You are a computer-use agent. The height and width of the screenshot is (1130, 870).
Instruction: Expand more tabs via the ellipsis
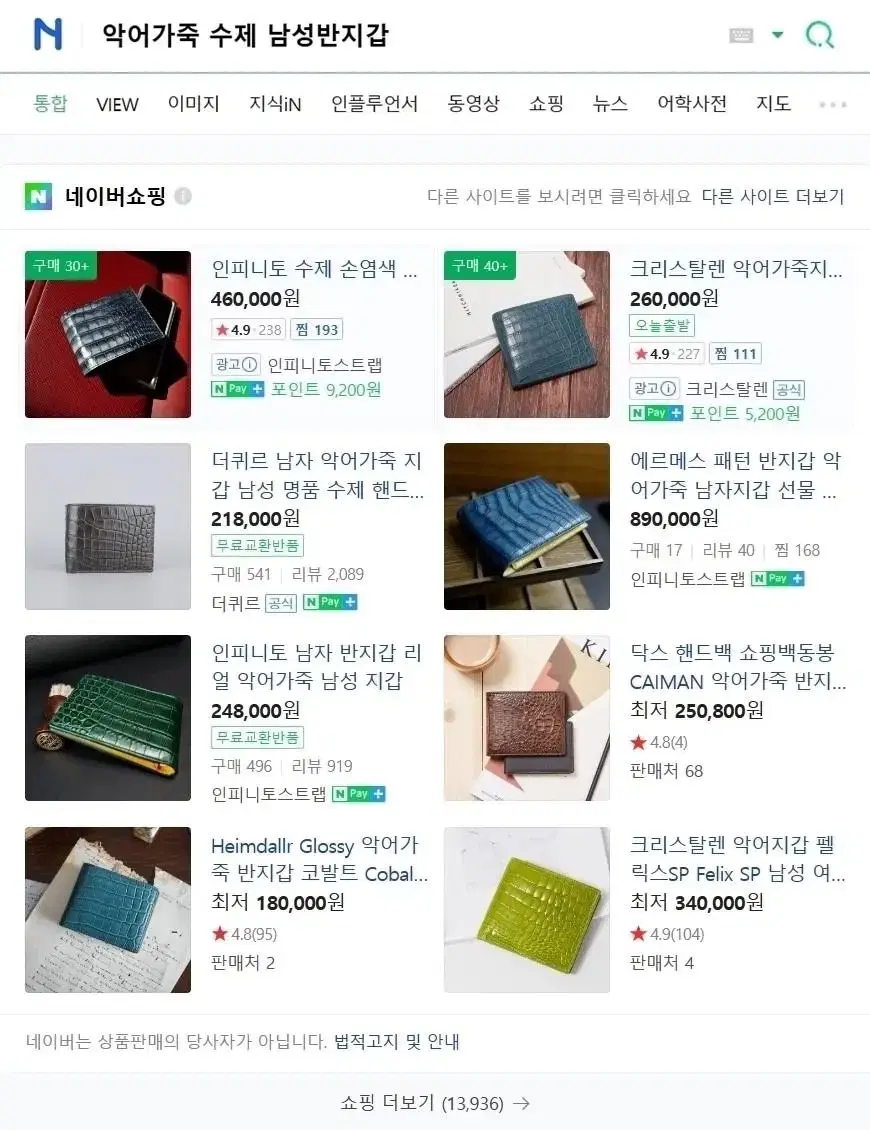coord(833,104)
